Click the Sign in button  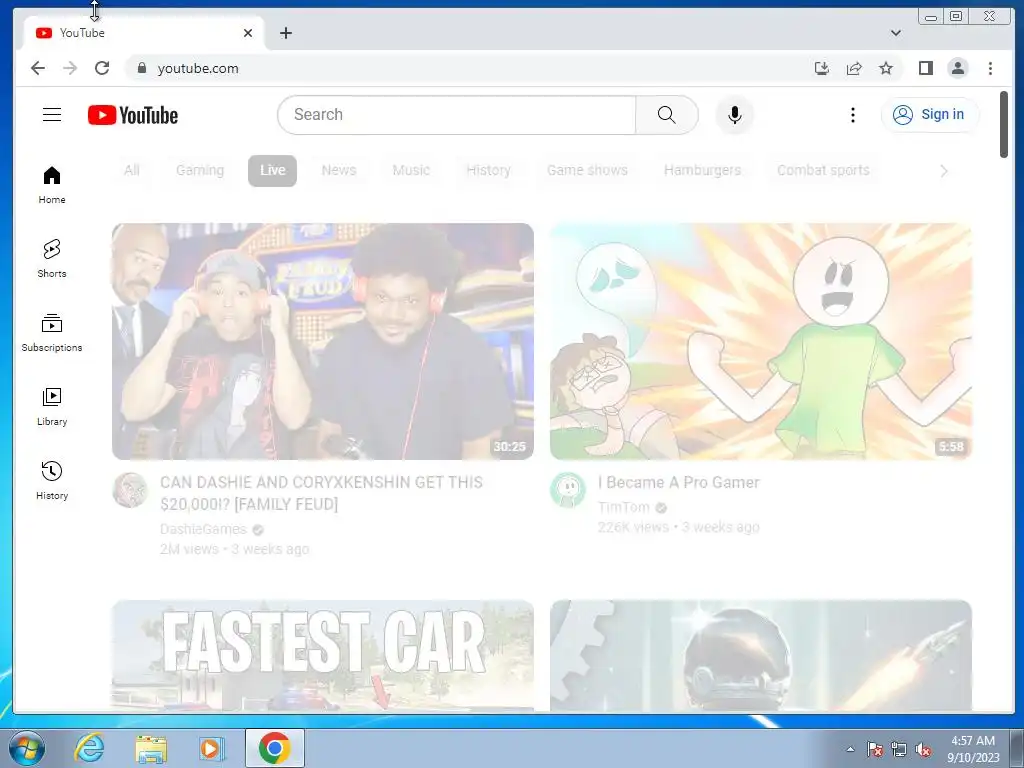930,115
